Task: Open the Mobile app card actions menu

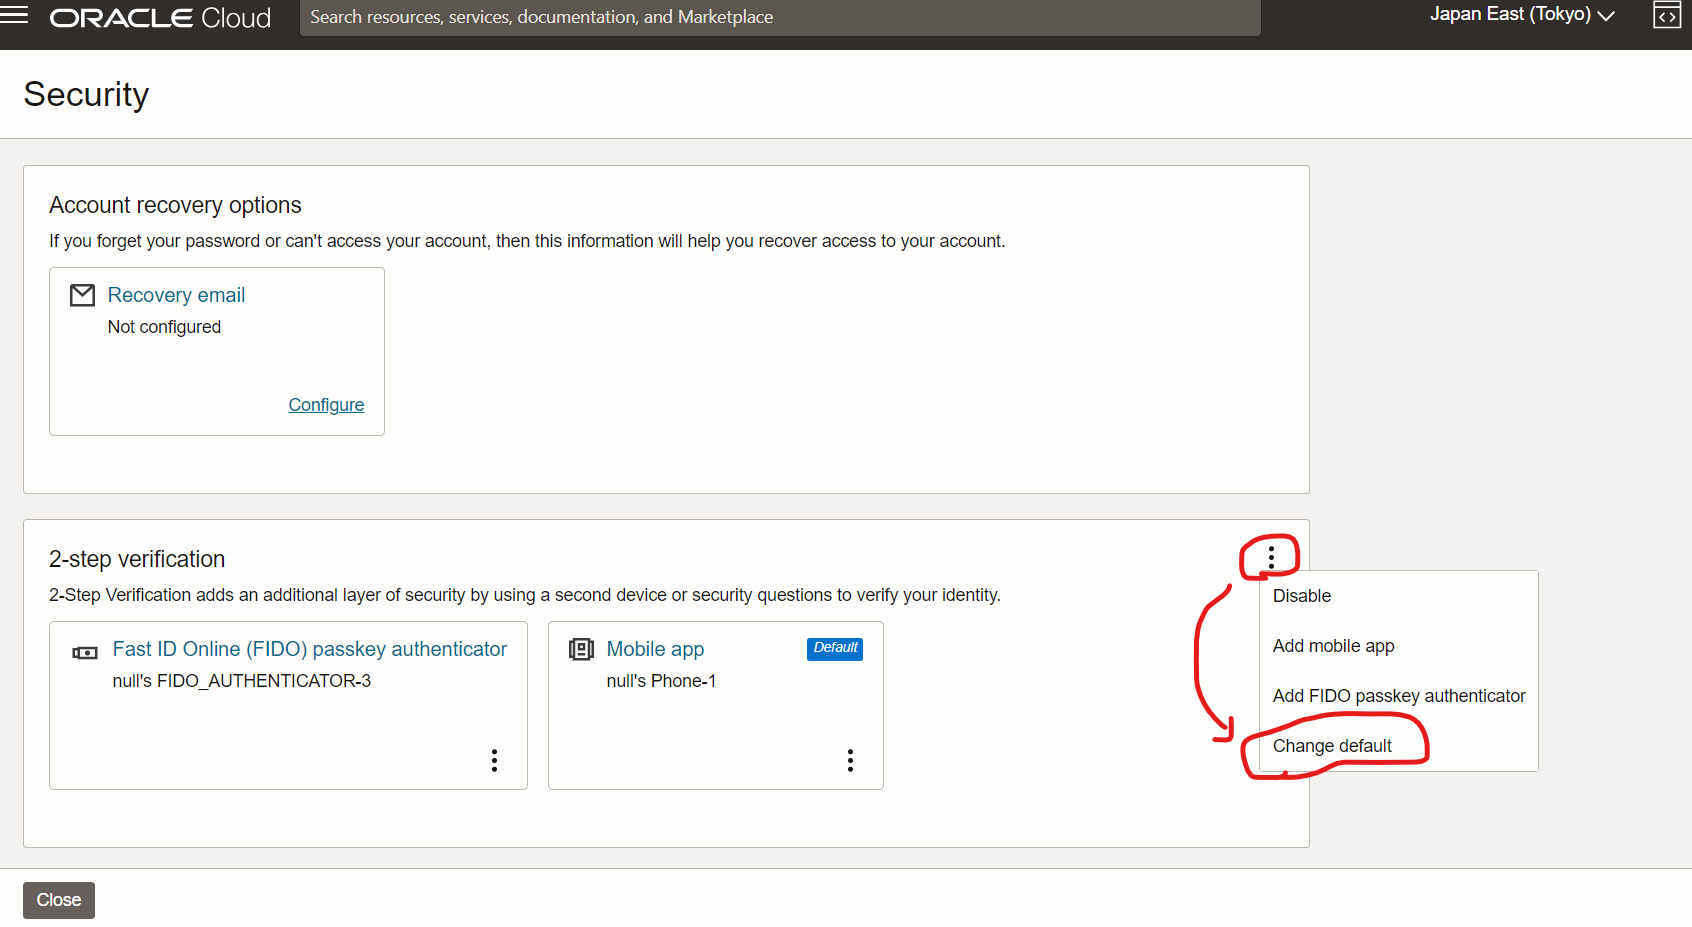Action: [850, 760]
